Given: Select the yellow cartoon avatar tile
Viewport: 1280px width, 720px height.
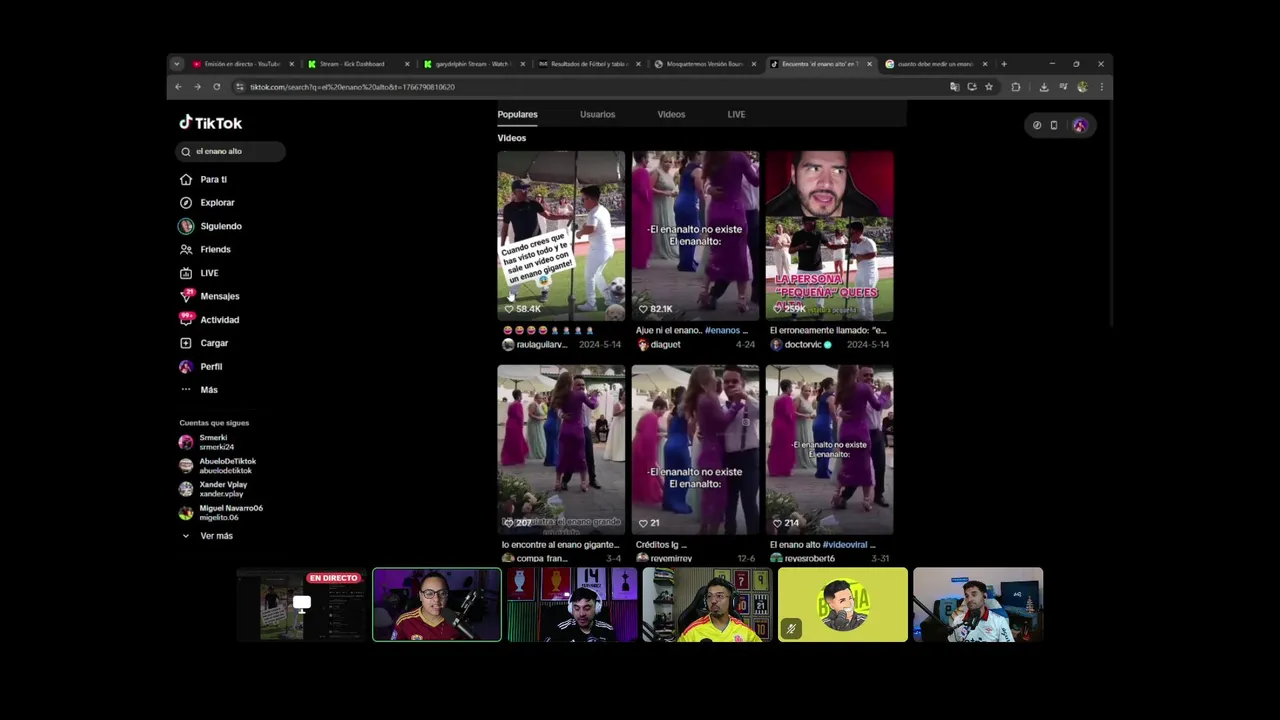Looking at the screenshot, I should (x=843, y=605).
